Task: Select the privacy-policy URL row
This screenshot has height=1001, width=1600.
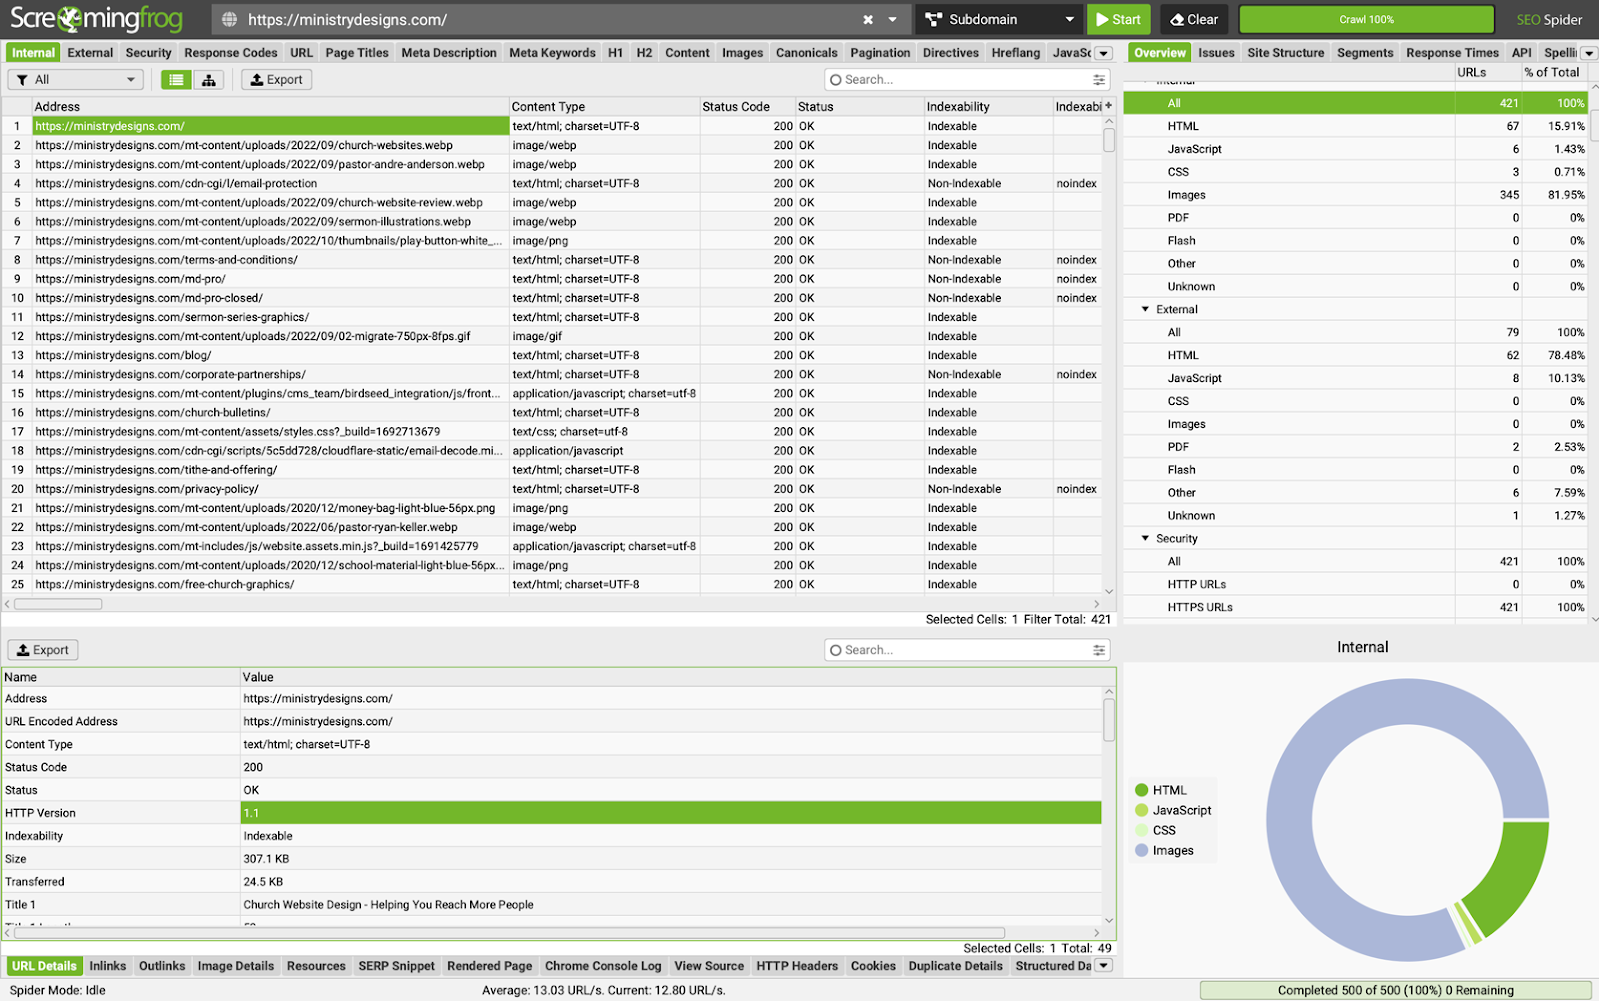Action: tap(552, 489)
